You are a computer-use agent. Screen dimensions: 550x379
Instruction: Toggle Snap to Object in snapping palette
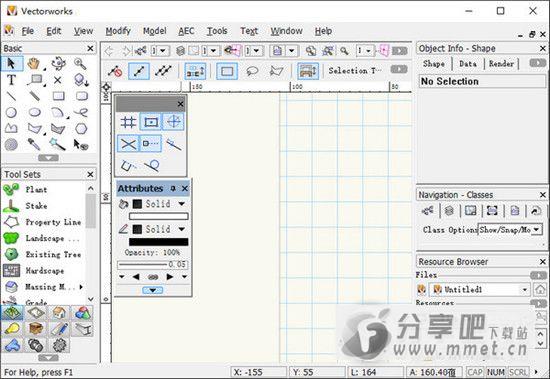pos(151,122)
